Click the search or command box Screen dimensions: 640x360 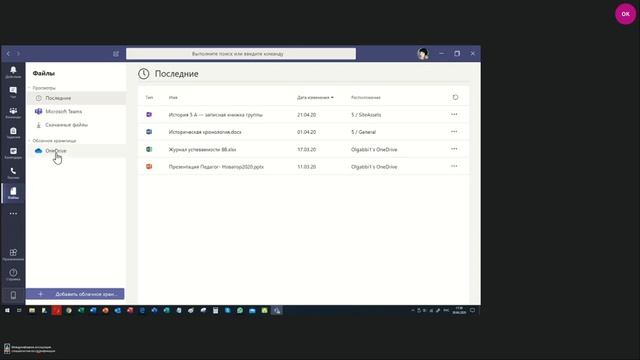point(241,53)
